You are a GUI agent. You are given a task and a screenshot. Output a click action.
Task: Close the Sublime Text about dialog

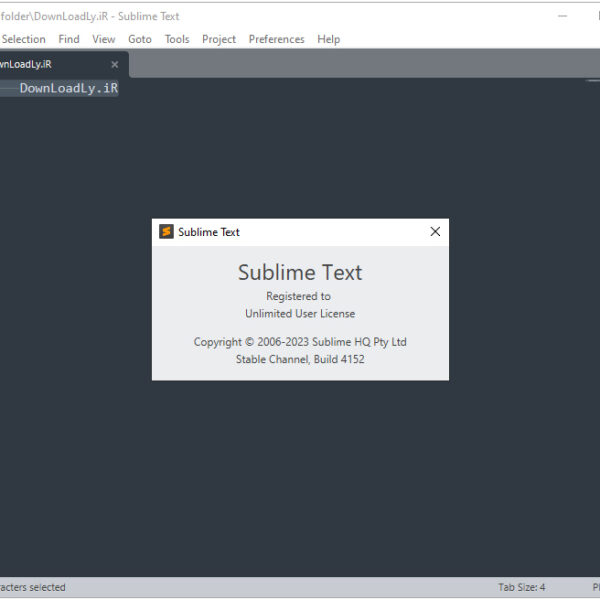click(x=435, y=232)
